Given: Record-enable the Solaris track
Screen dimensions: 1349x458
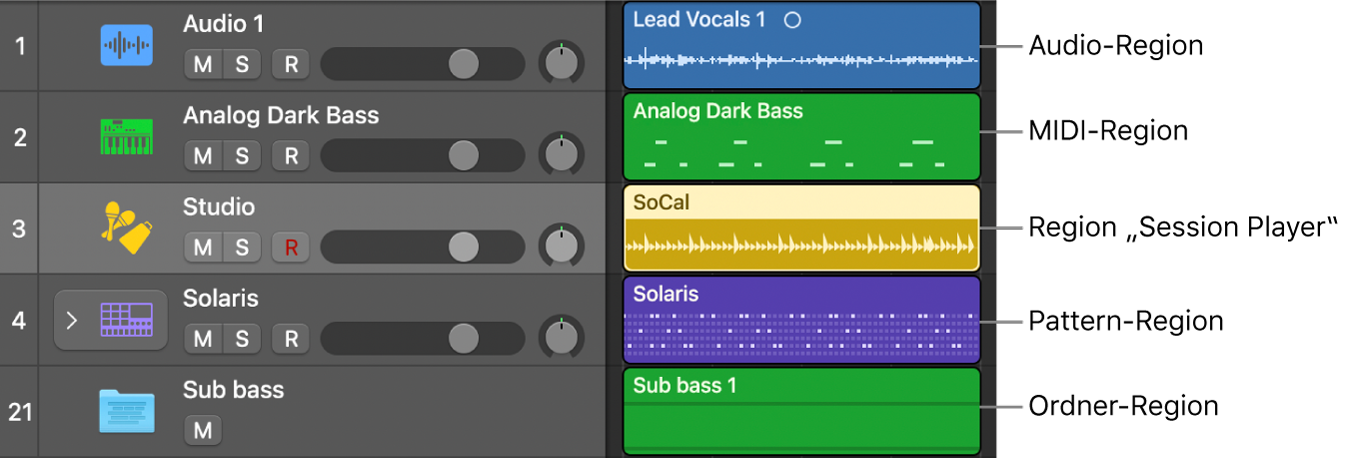Looking at the screenshot, I should [x=291, y=339].
